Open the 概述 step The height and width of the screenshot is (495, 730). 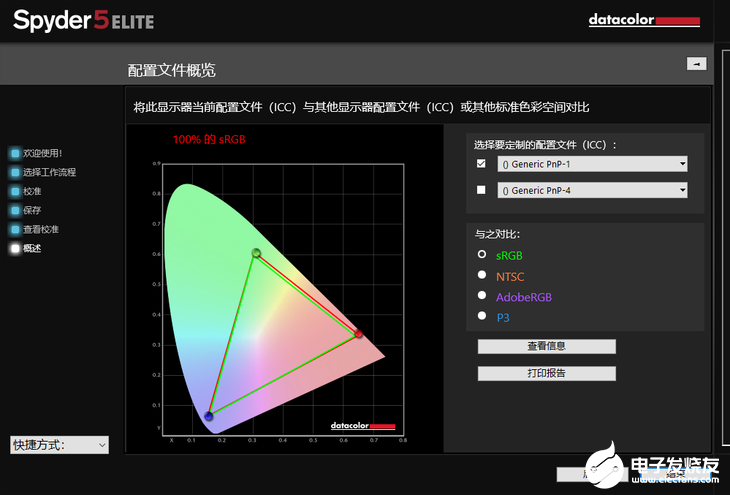pos(32,249)
